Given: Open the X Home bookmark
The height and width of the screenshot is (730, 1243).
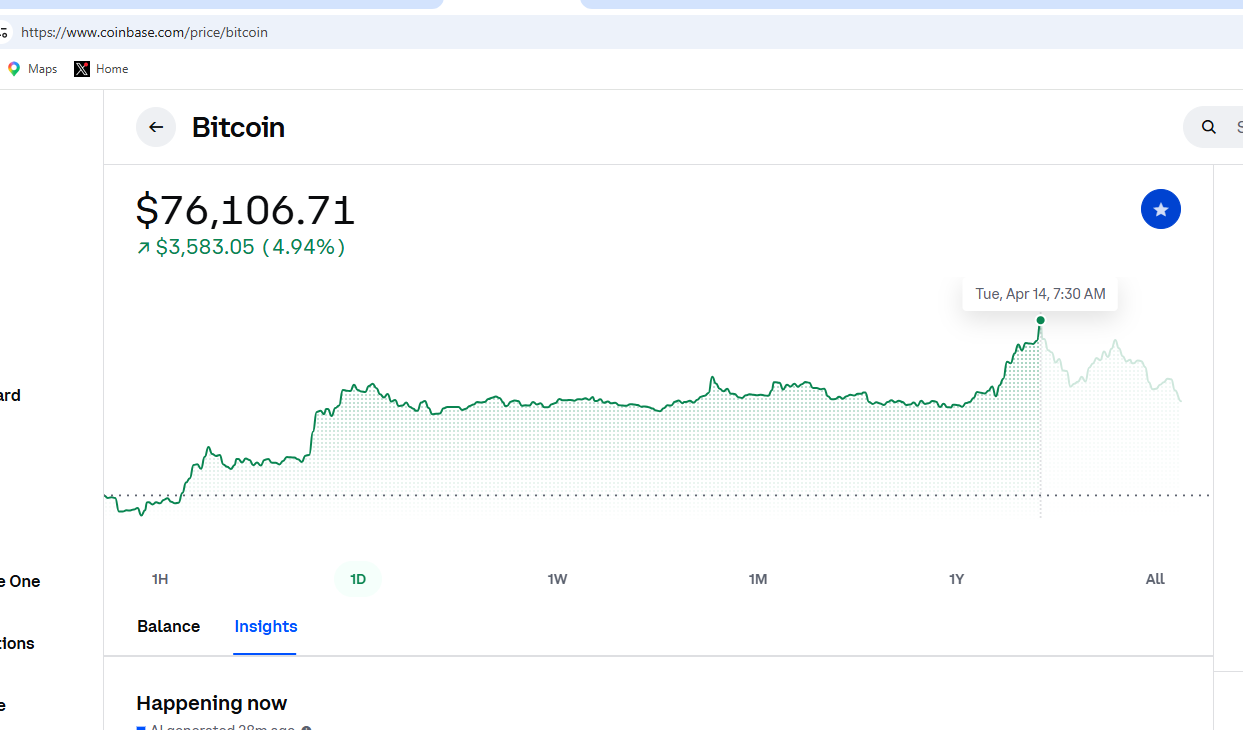Looking at the screenshot, I should pos(101,69).
